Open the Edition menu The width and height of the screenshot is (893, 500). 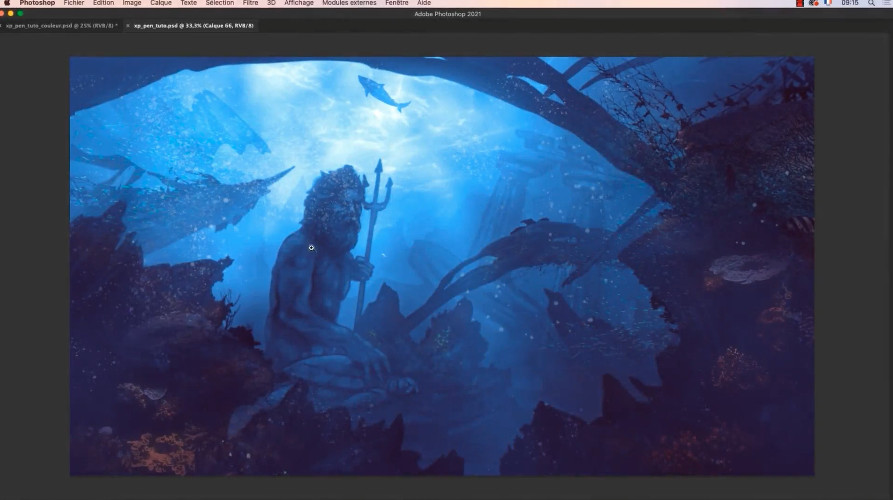tap(104, 3)
